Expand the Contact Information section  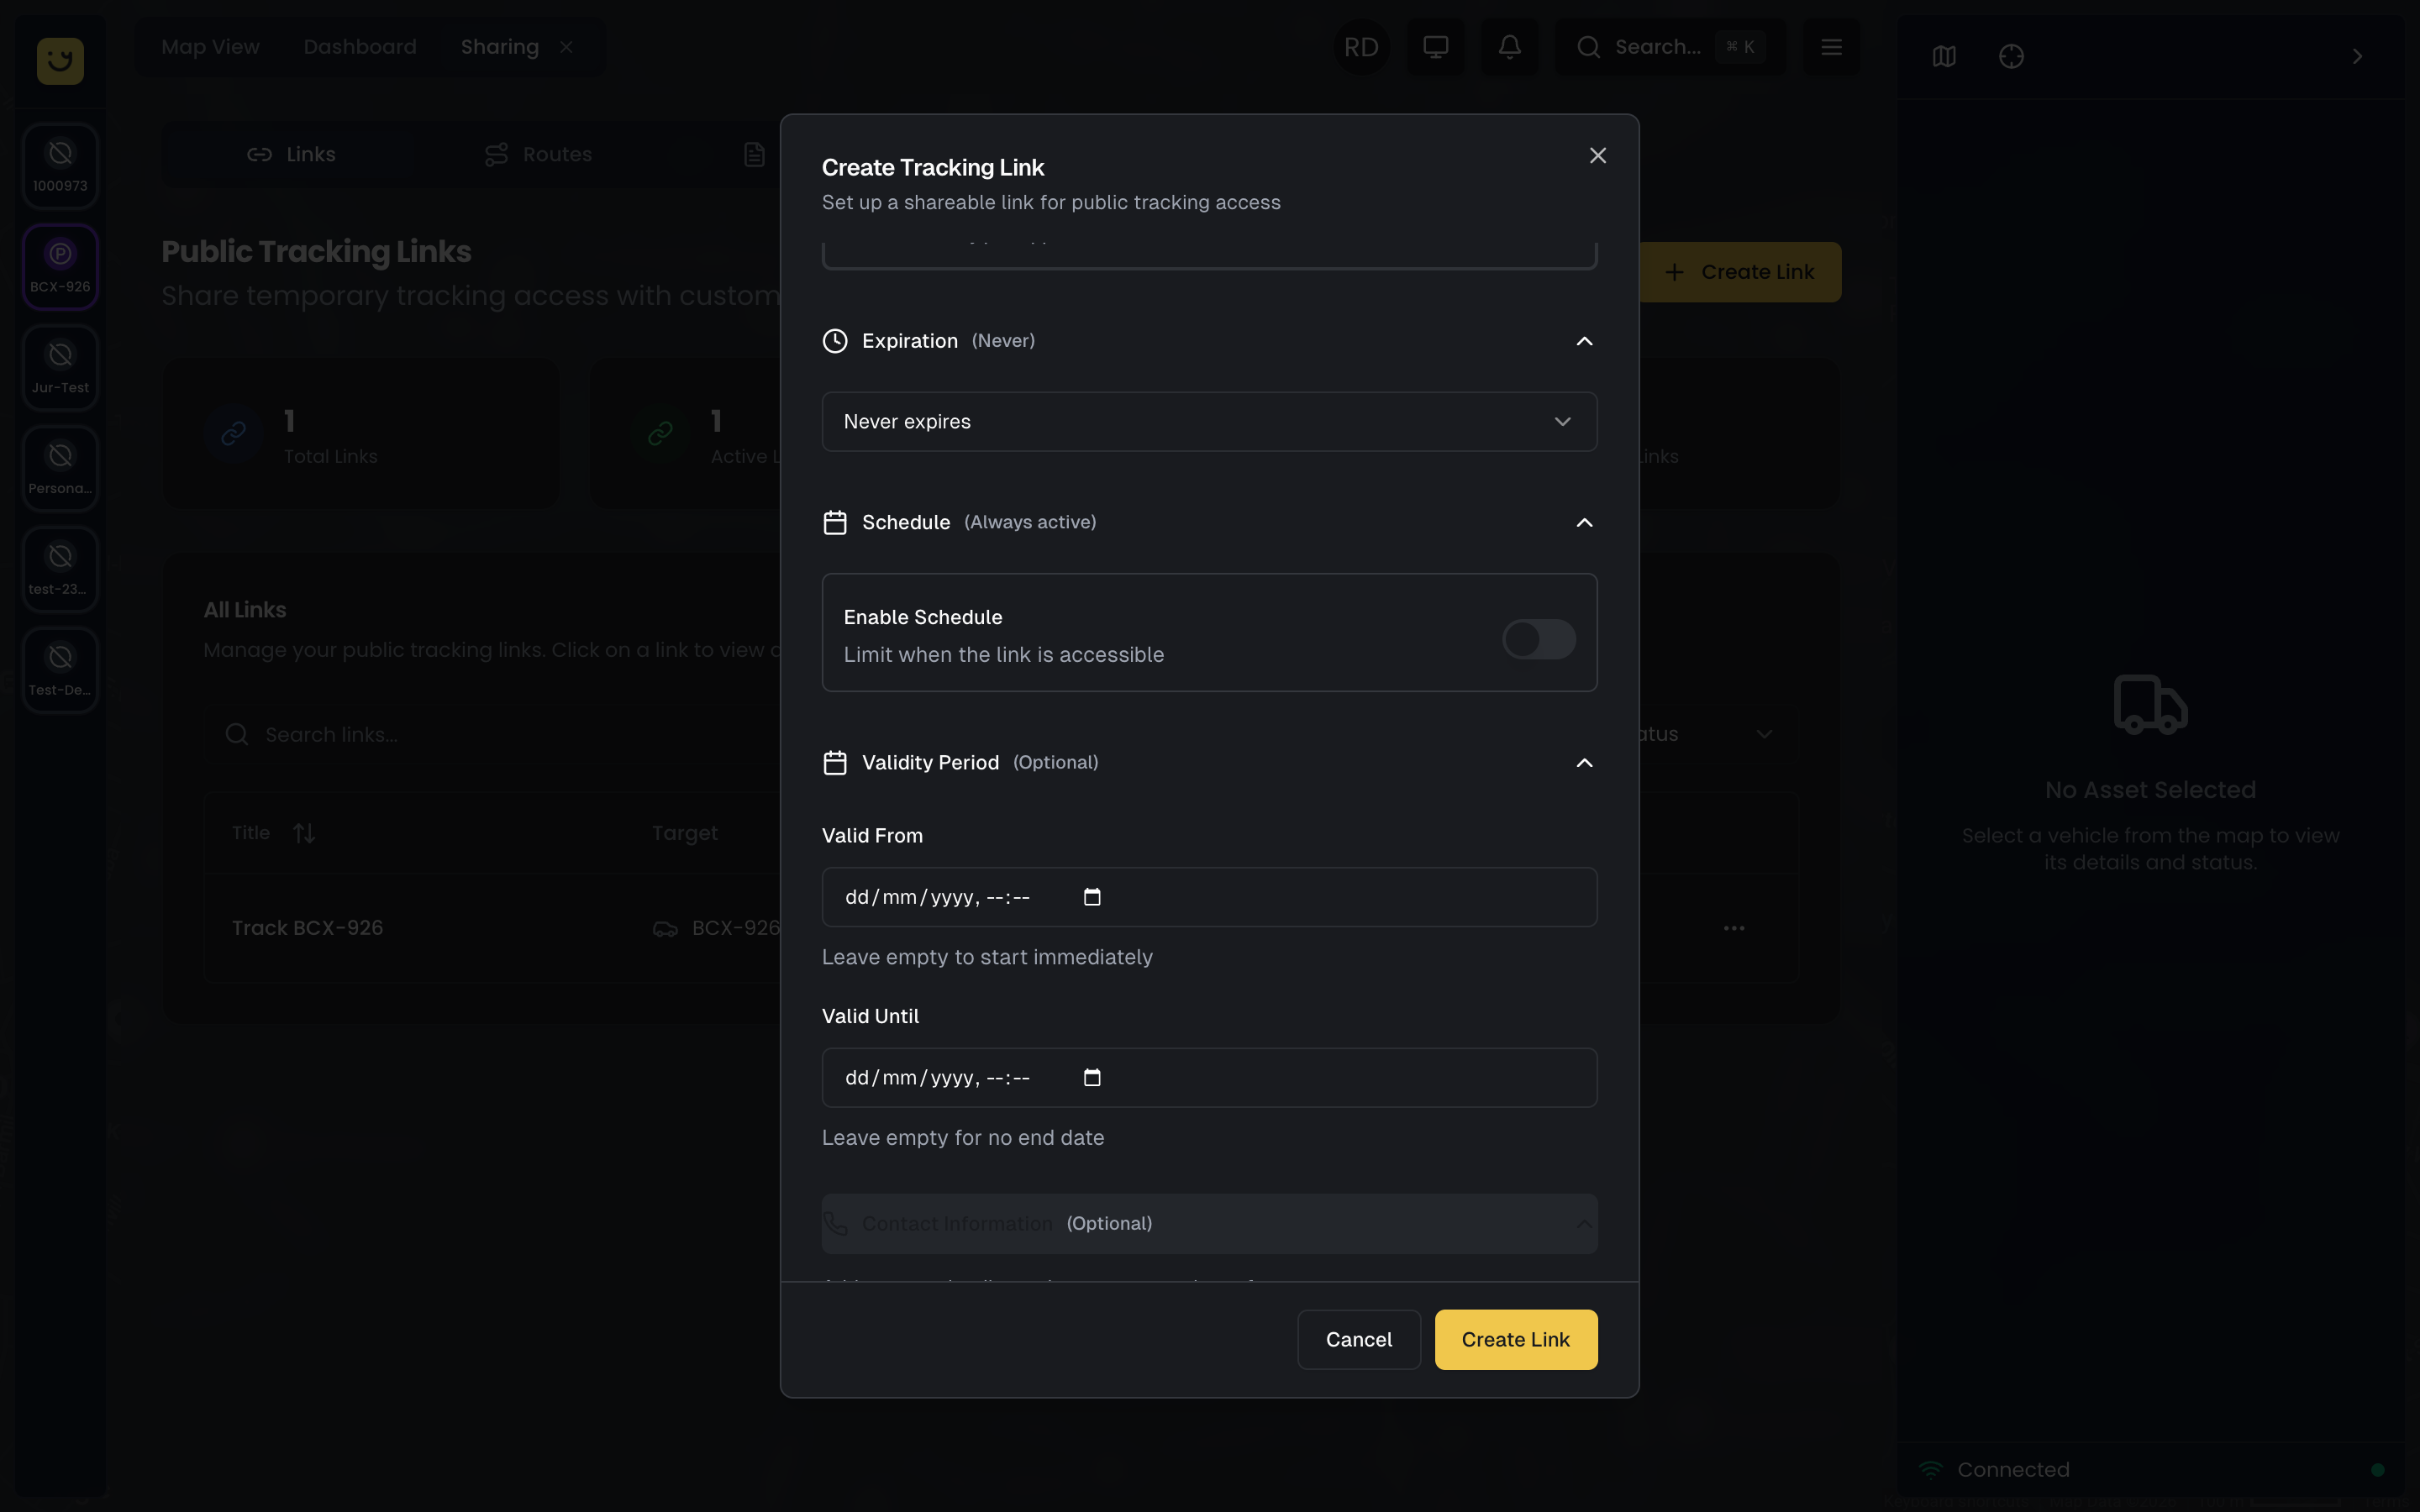point(1209,1224)
